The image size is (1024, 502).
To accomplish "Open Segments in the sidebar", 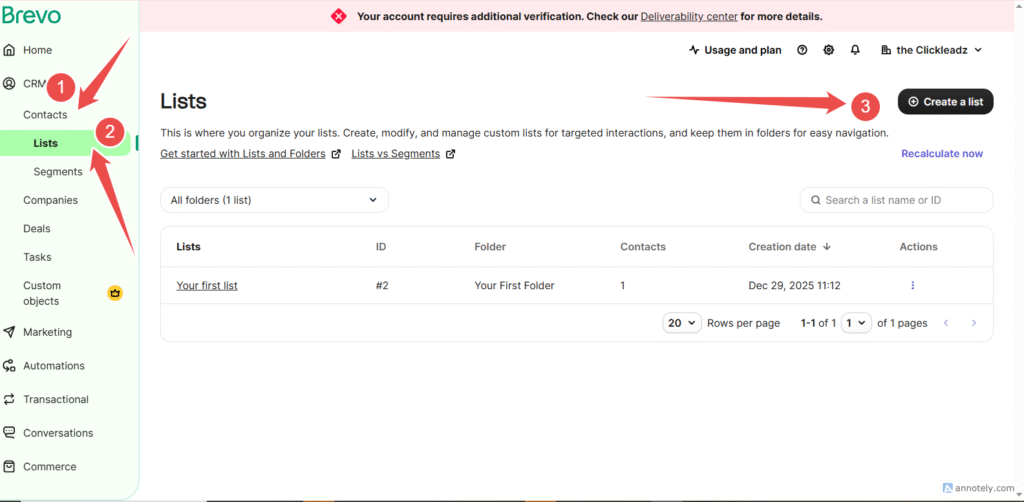I will pos(58,172).
